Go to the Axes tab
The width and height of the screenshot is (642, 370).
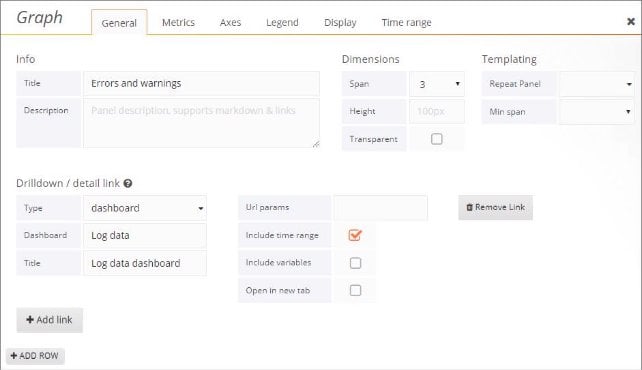pyautogui.click(x=230, y=23)
